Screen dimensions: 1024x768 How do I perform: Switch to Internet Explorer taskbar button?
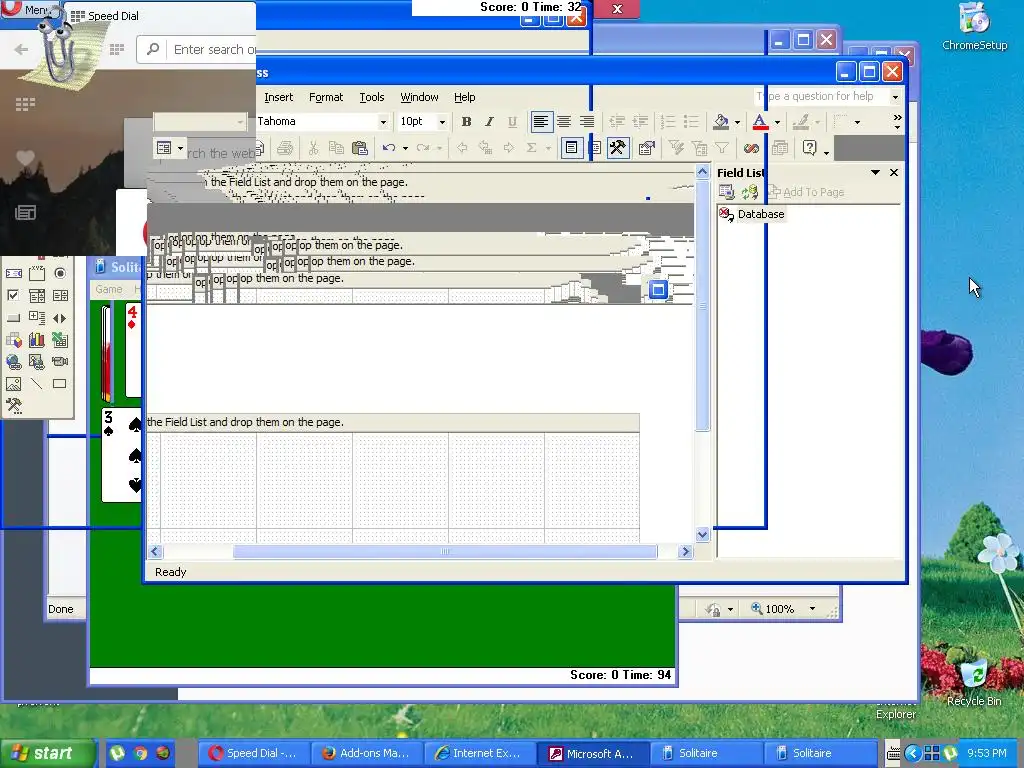(480, 753)
